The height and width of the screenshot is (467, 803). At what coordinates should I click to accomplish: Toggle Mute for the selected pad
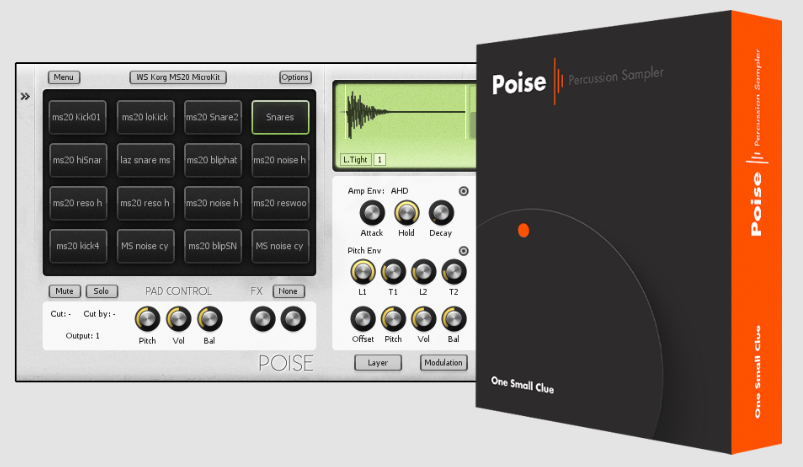65,291
